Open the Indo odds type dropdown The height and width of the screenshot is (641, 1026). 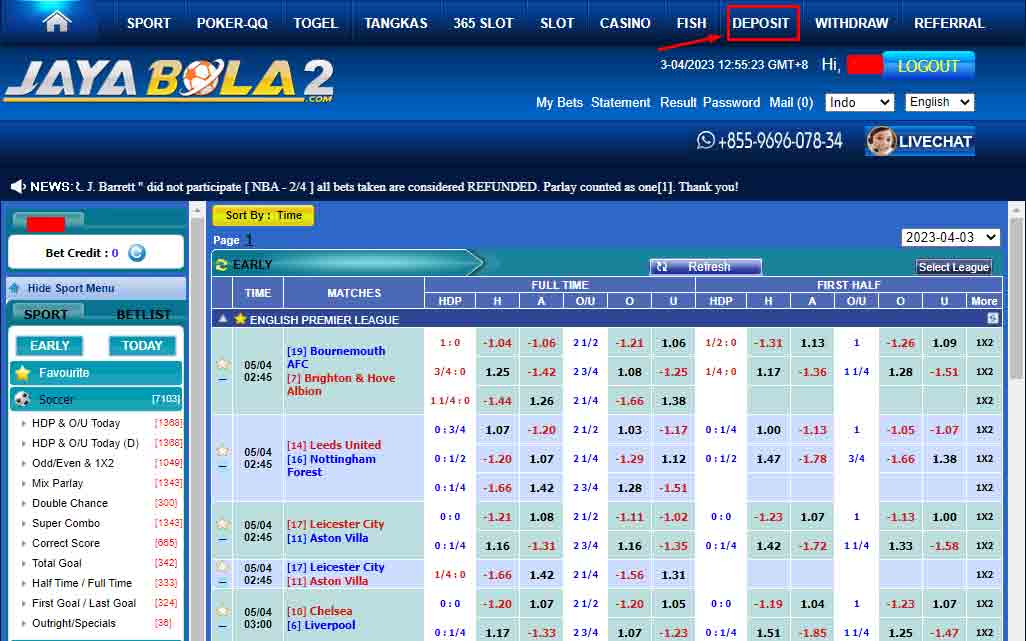(859, 102)
